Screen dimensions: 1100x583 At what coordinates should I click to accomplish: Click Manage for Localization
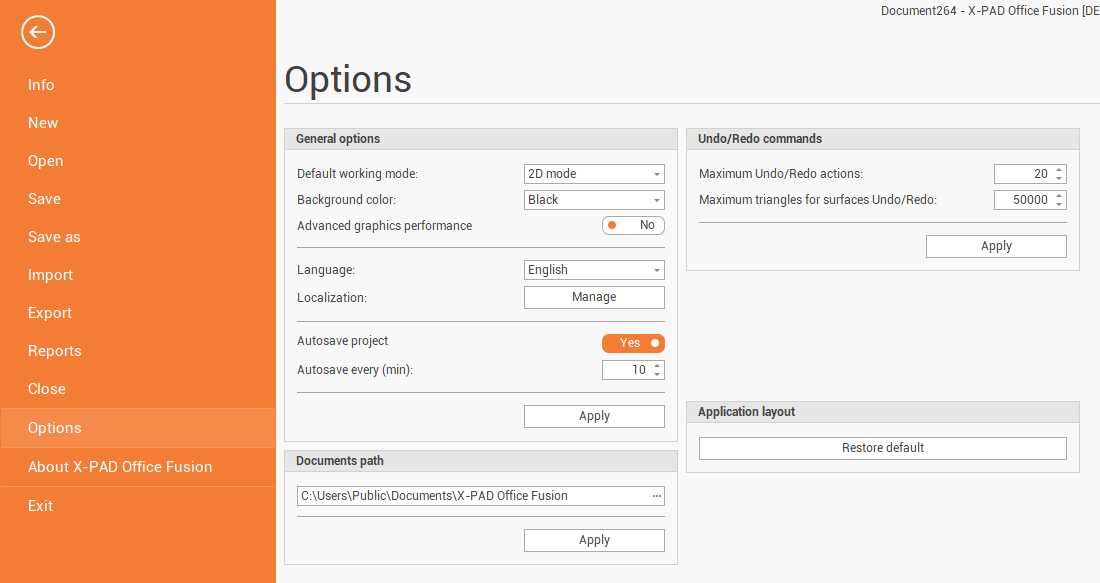coord(594,297)
